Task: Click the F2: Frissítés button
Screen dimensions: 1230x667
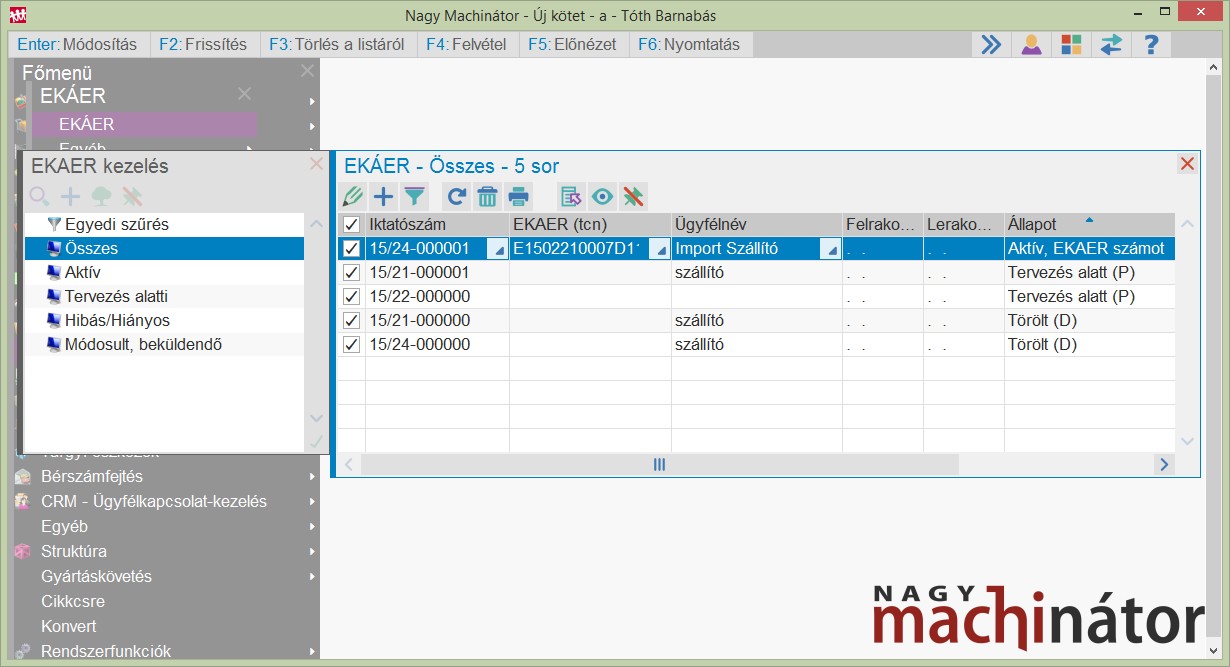Action: click(205, 44)
